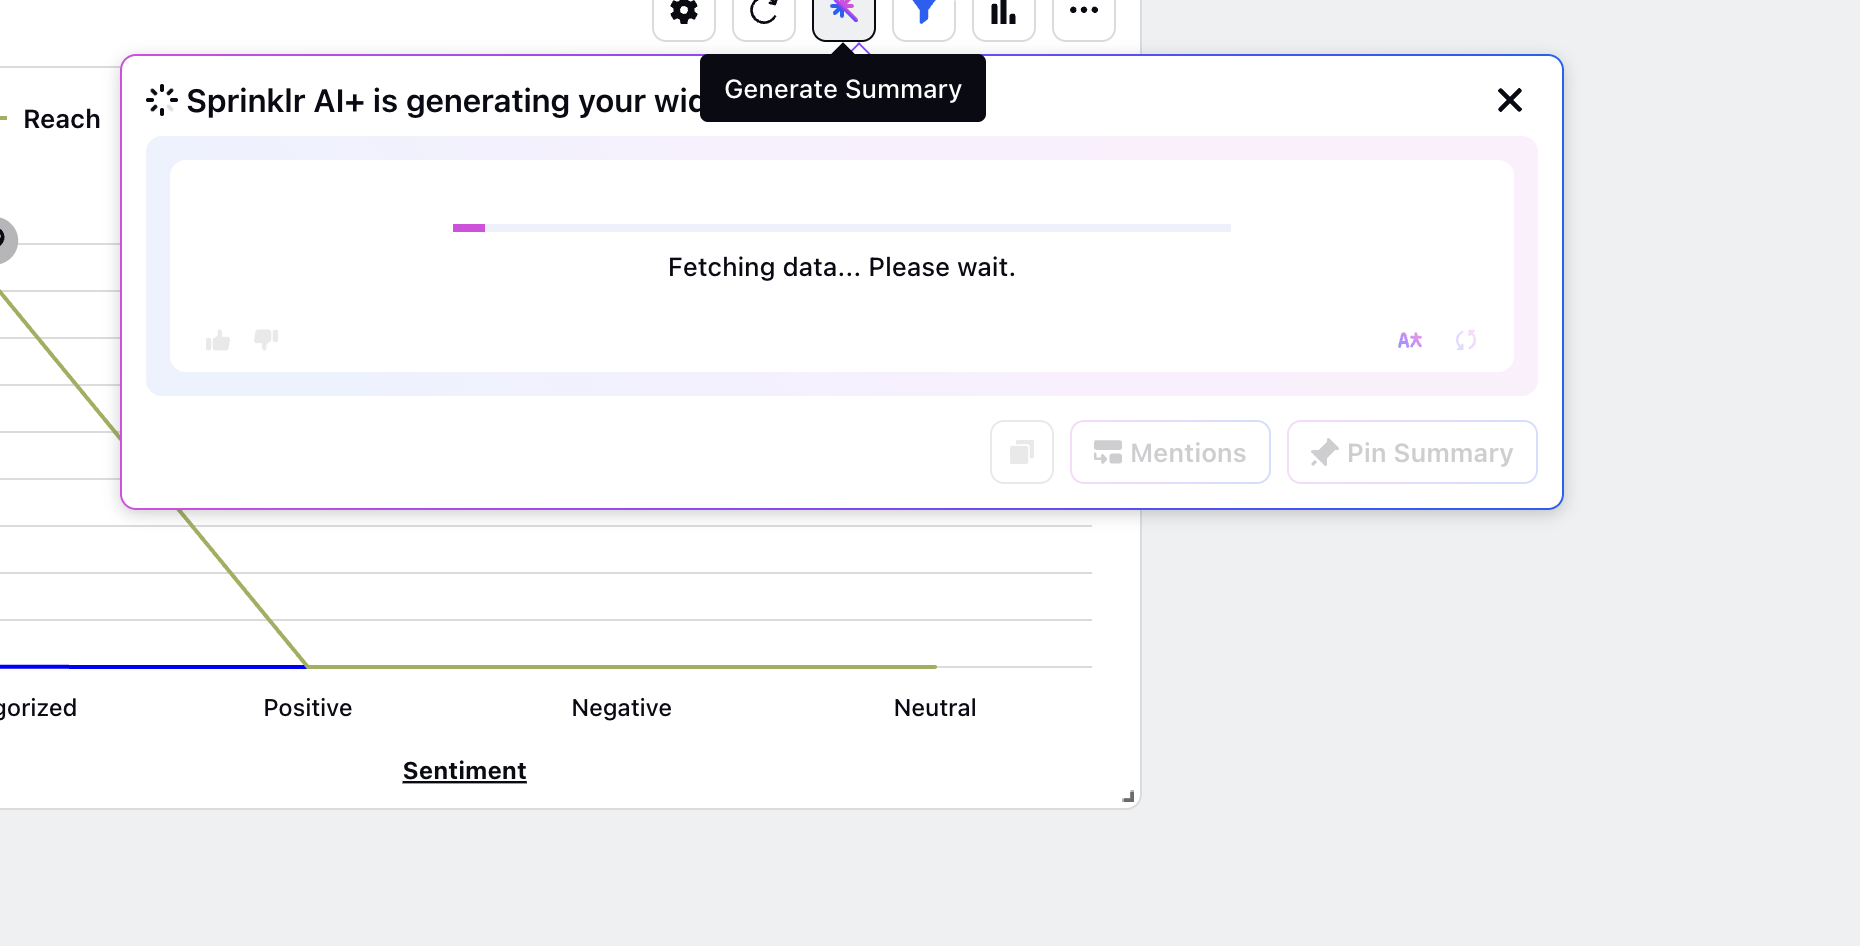Refresh the widget data
Screen dimensions: 1860x946
[764, 14]
